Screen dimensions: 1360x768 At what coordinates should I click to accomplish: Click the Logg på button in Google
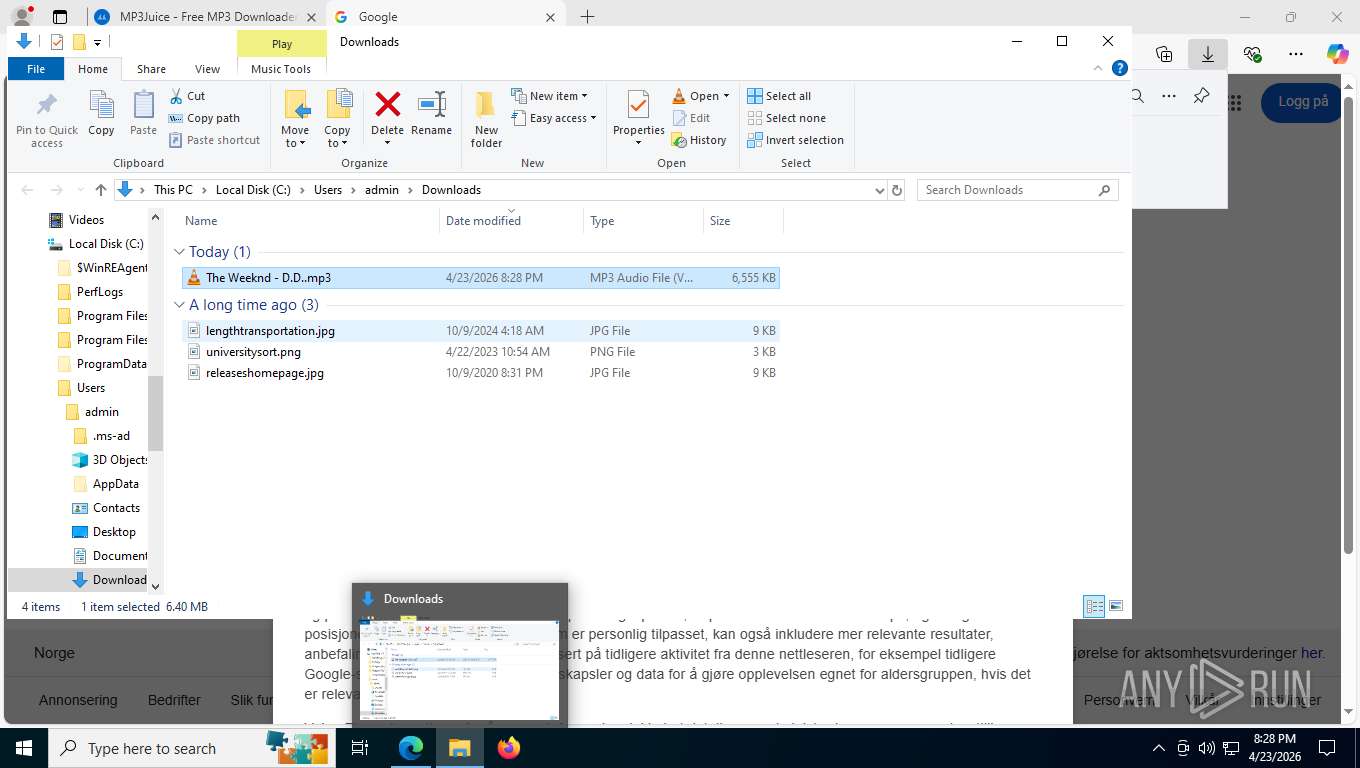(1303, 101)
